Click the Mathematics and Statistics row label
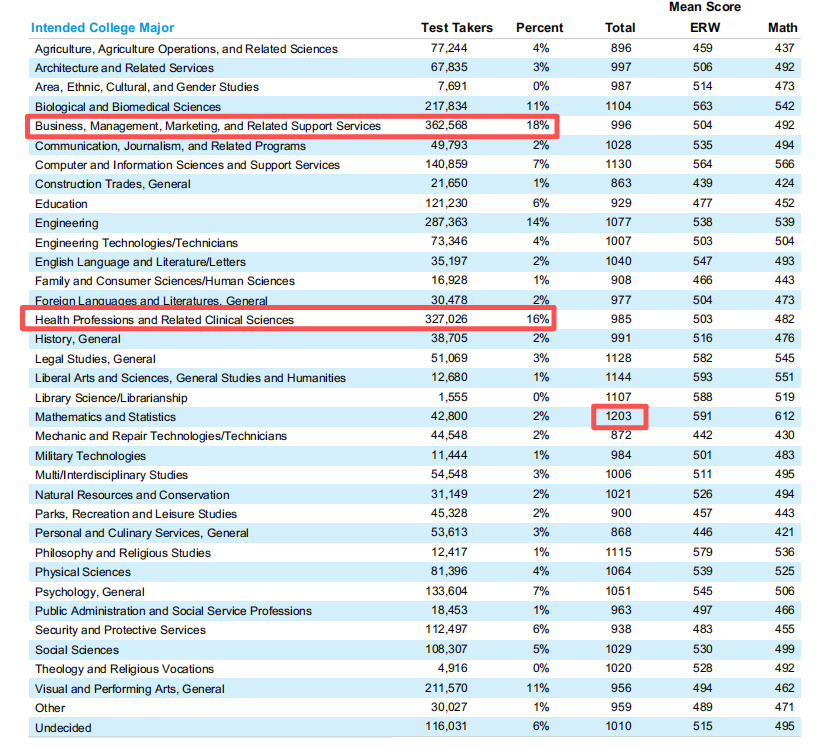Screen dimensions: 824x750 [x=105, y=417]
